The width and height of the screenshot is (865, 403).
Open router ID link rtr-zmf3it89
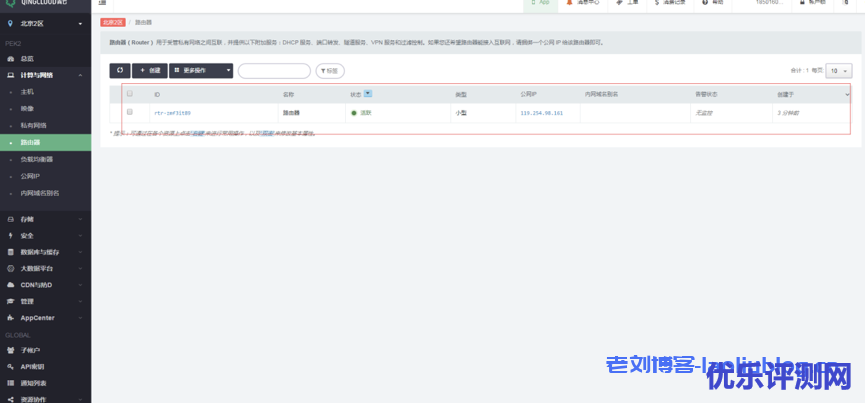tap(172, 113)
